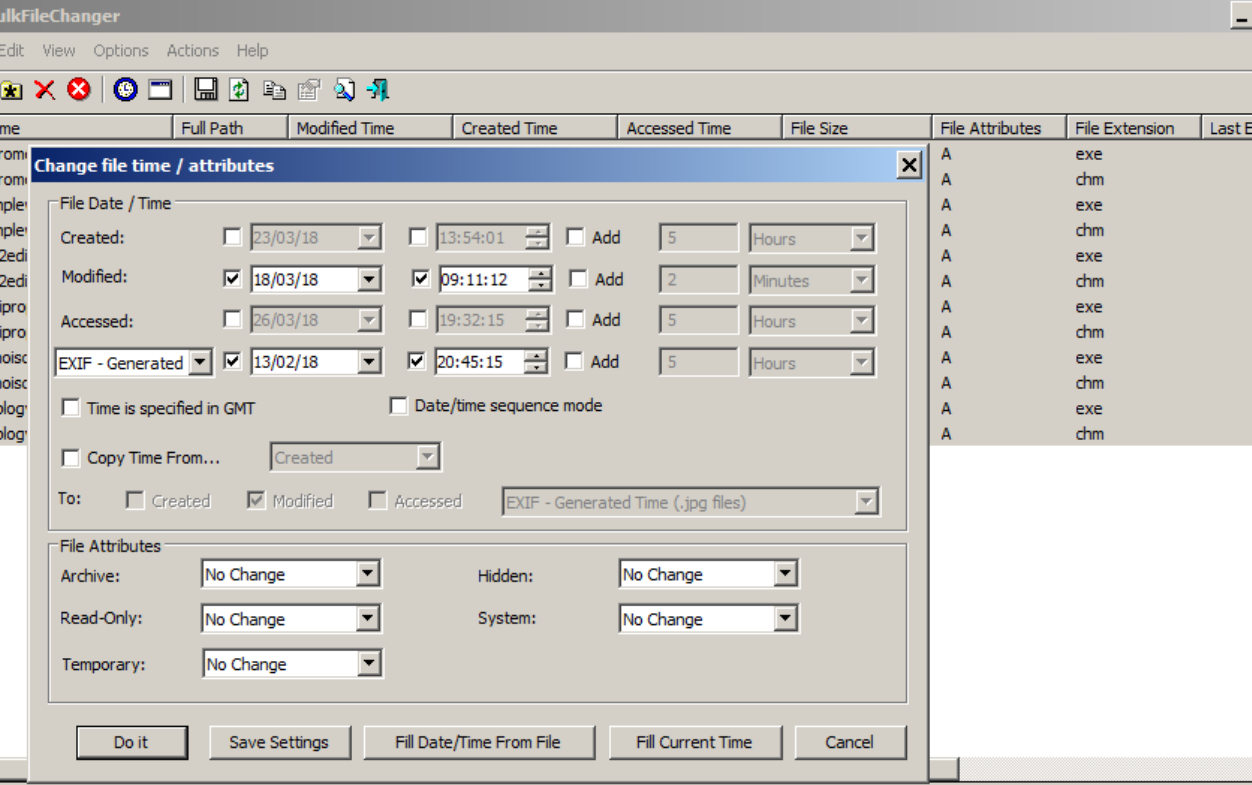Click the green arrows refresh icon
Screen dimensions: 1252x785
click(x=239, y=90)
